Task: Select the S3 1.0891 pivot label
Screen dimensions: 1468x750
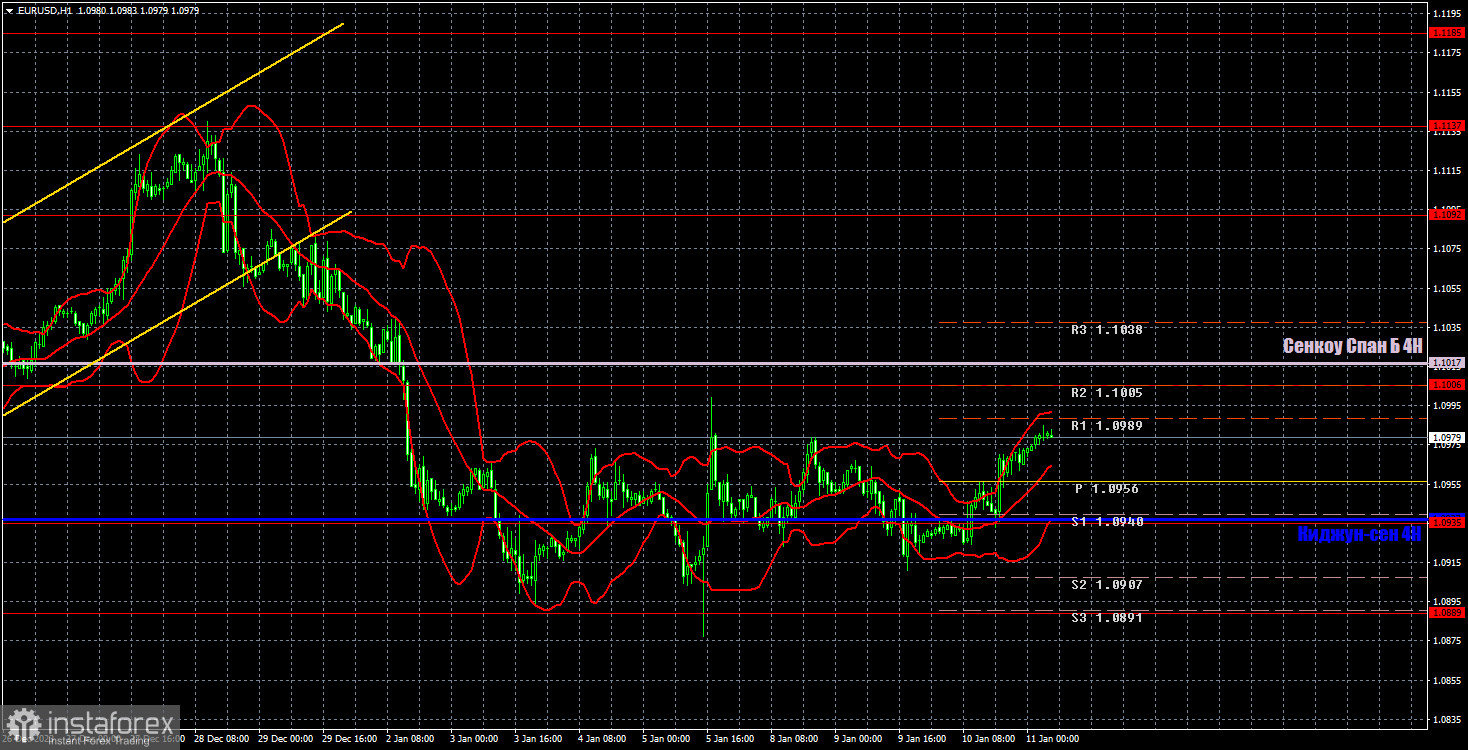Action: point(1107,617)
